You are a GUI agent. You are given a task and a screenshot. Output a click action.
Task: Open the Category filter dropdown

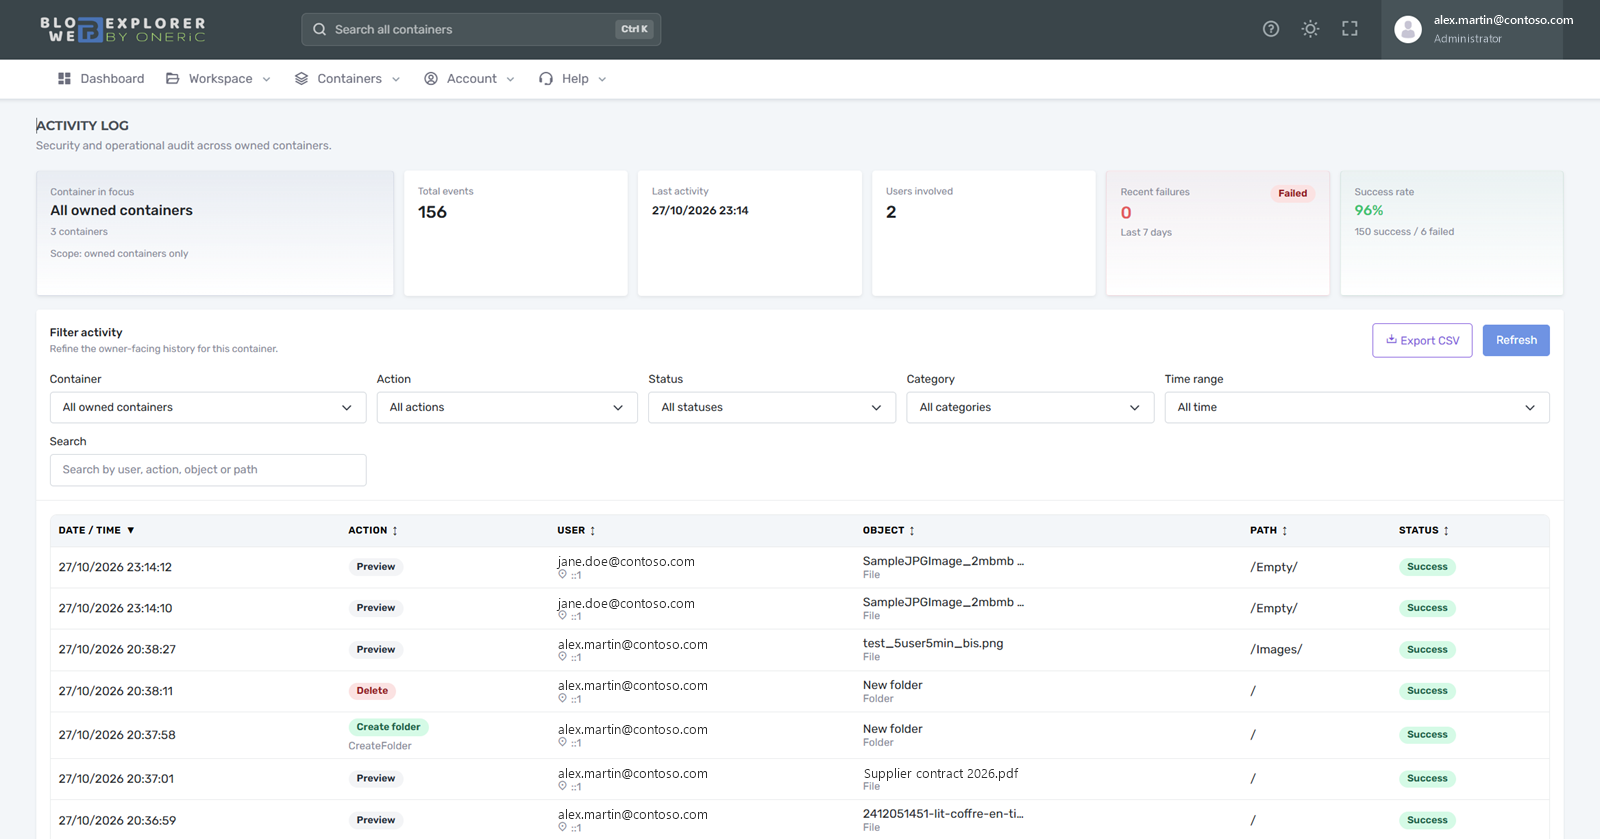point(1030,407)
